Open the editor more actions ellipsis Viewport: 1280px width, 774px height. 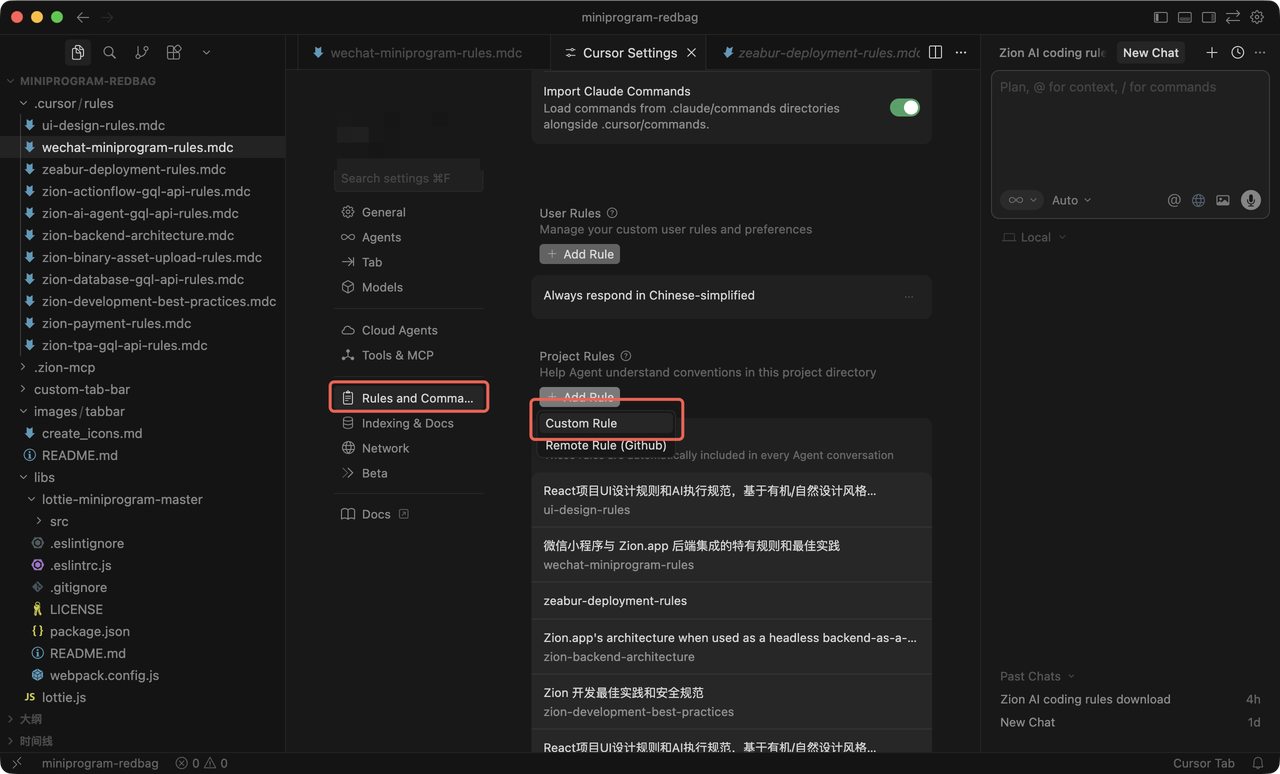(x=961, y=52)
